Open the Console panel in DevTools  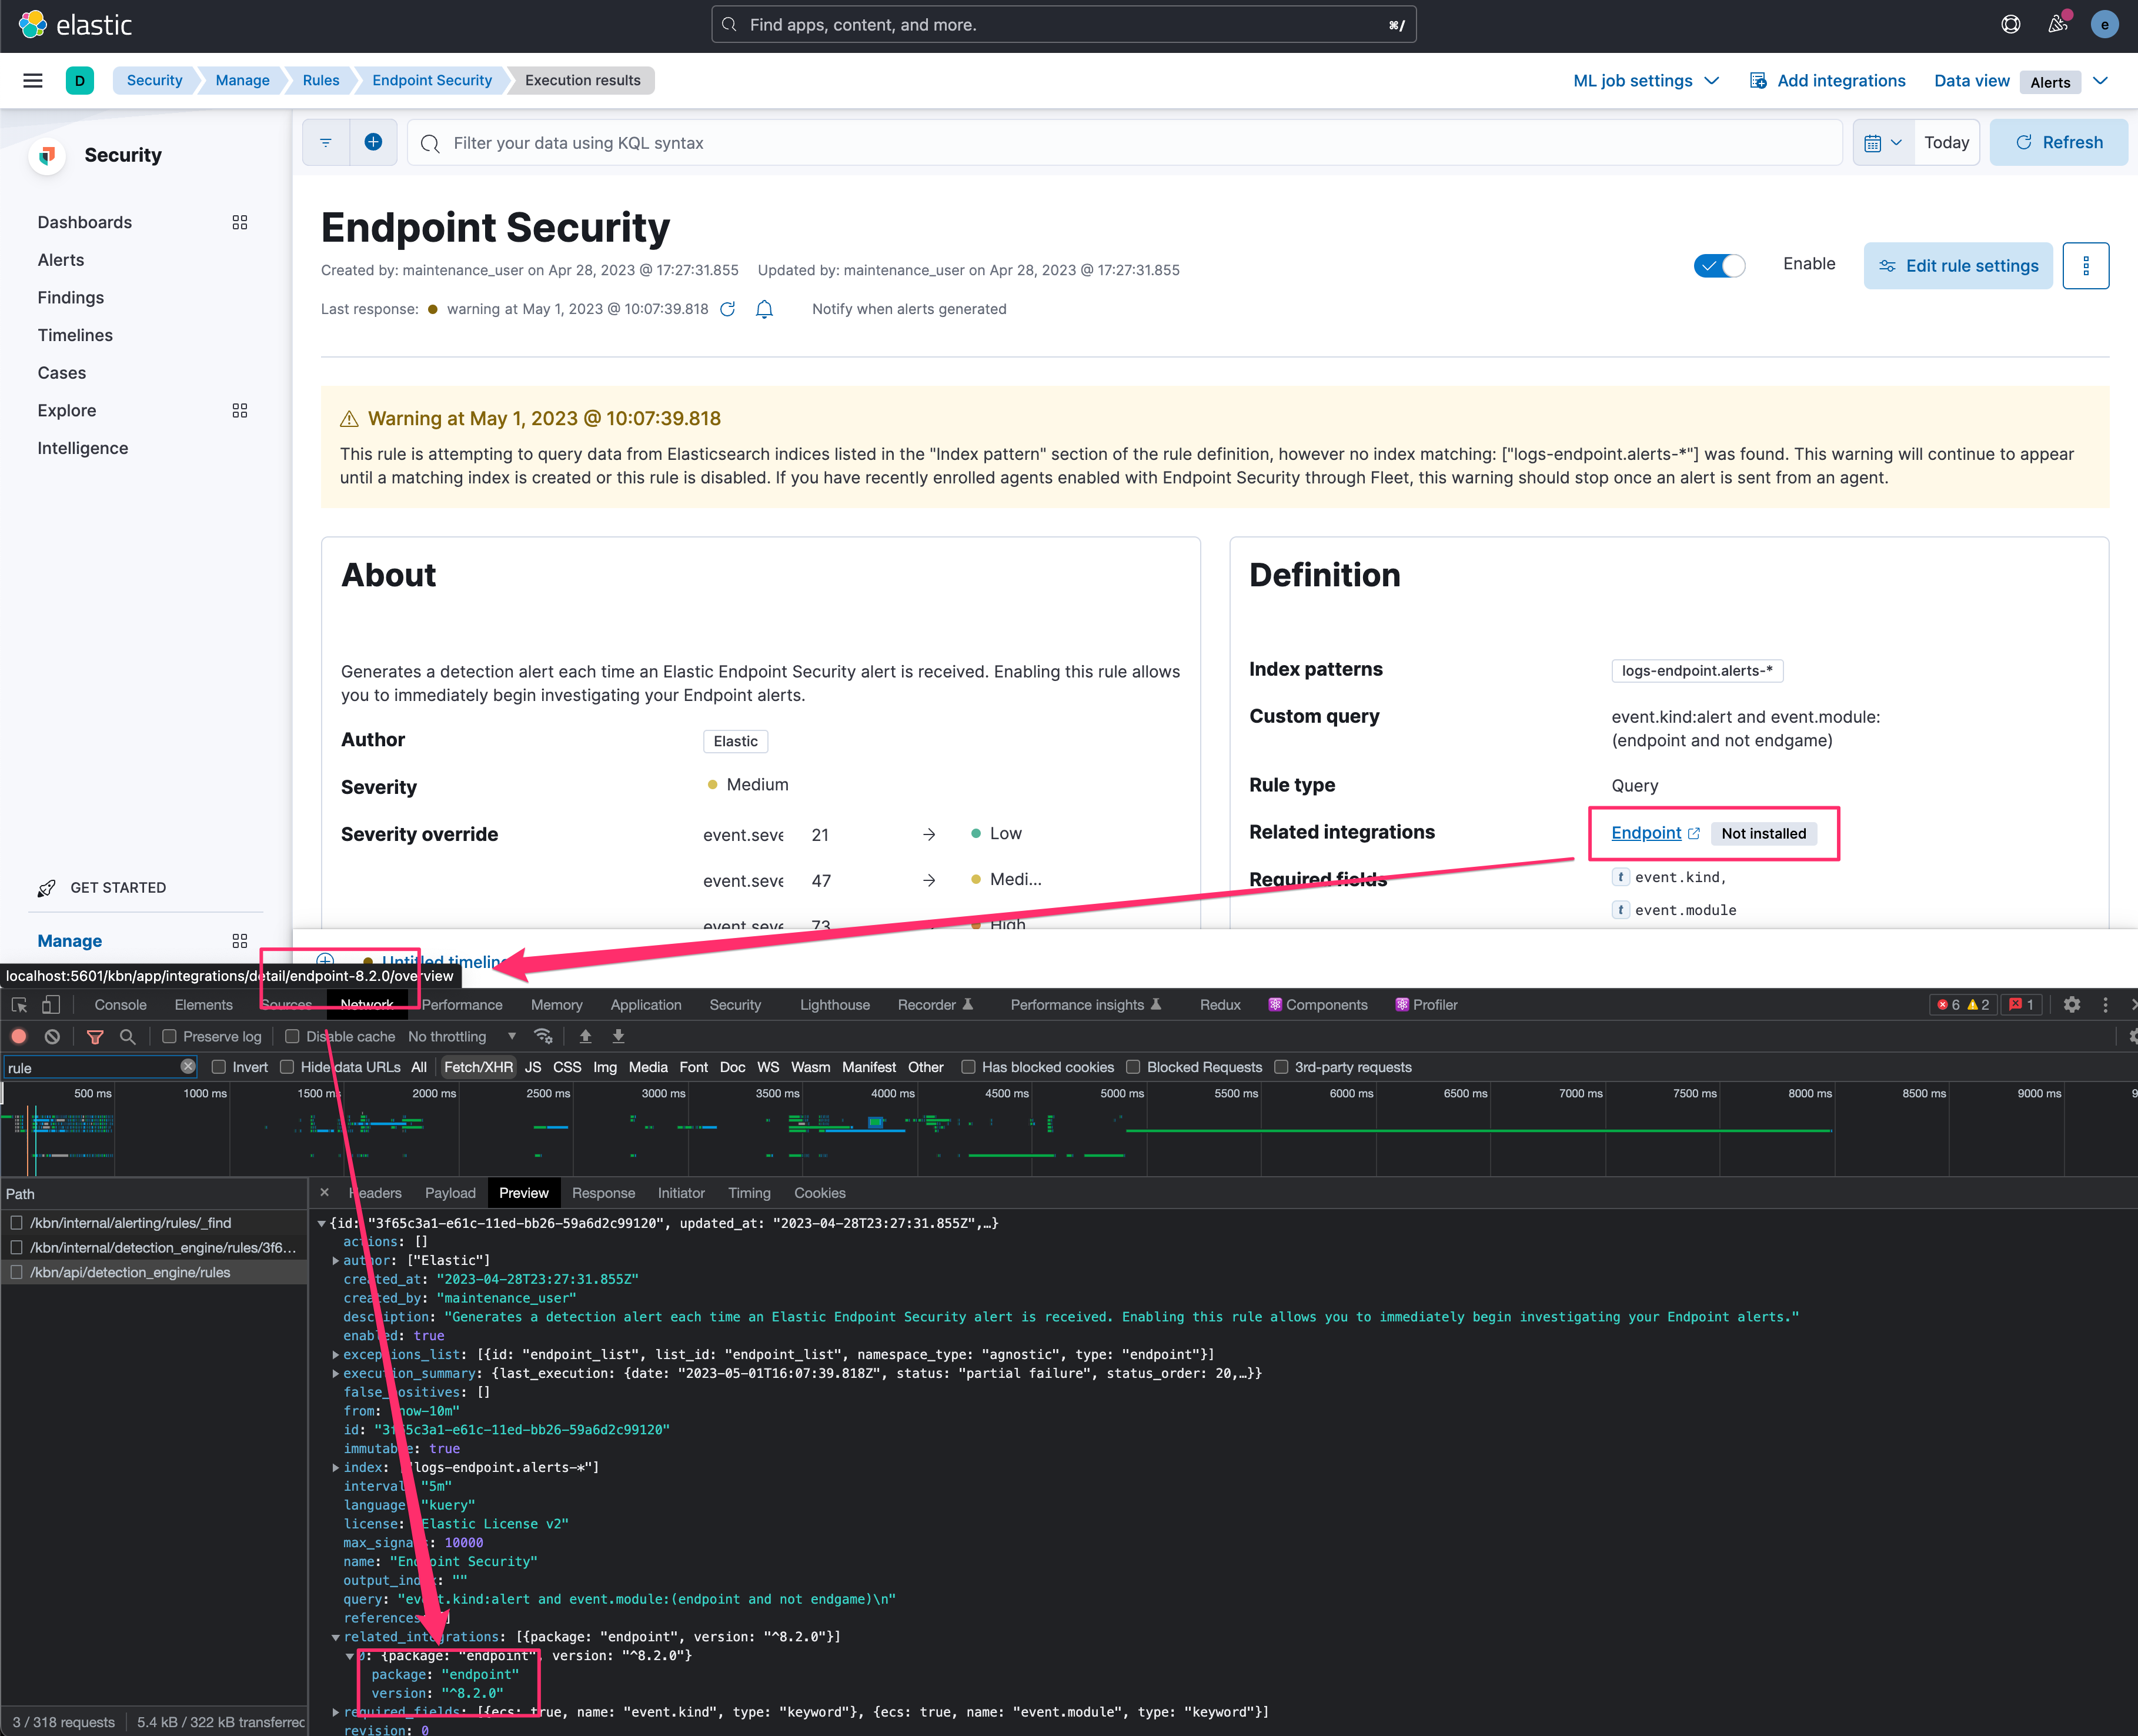point(119,1004)
